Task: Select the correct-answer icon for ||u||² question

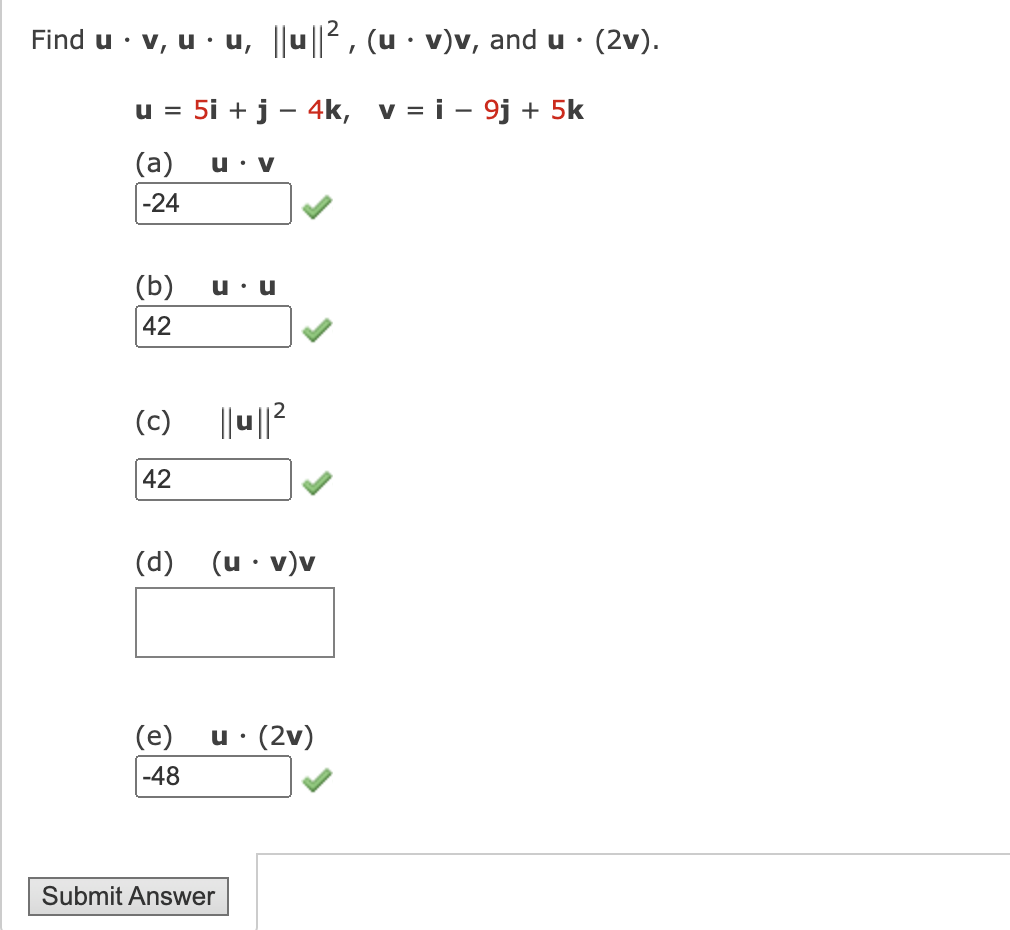Action: click(x=318, y=480)
